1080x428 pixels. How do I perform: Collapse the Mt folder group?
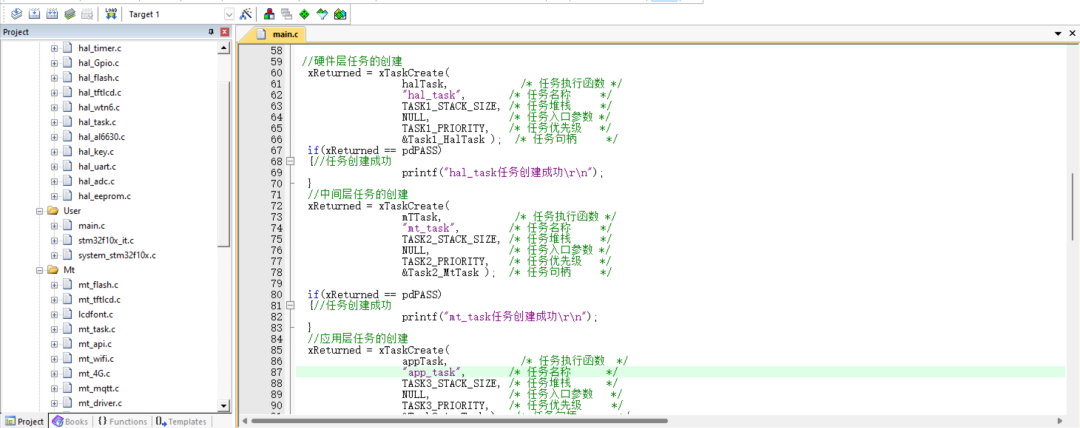(x=40, y=270)
